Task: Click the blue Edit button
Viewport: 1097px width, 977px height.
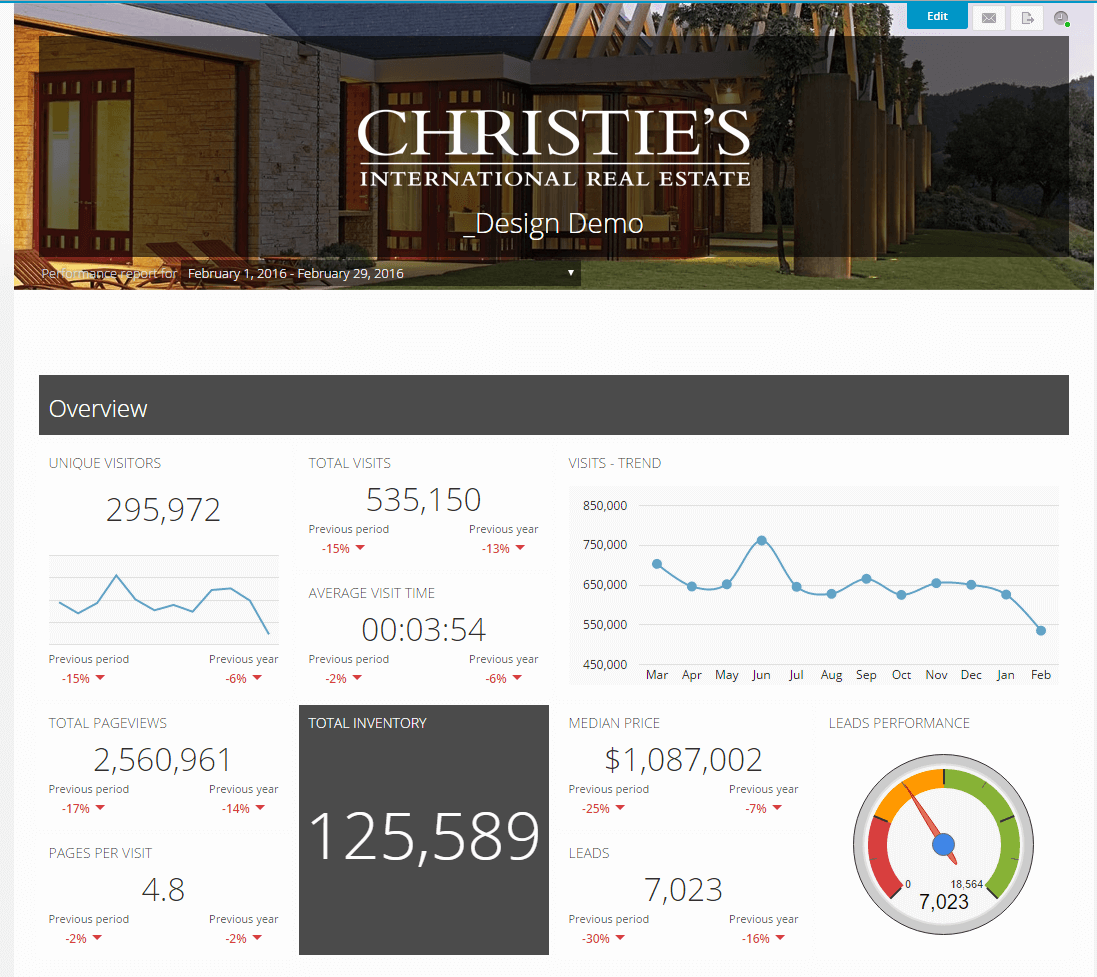Action: [x=937, y=16]
